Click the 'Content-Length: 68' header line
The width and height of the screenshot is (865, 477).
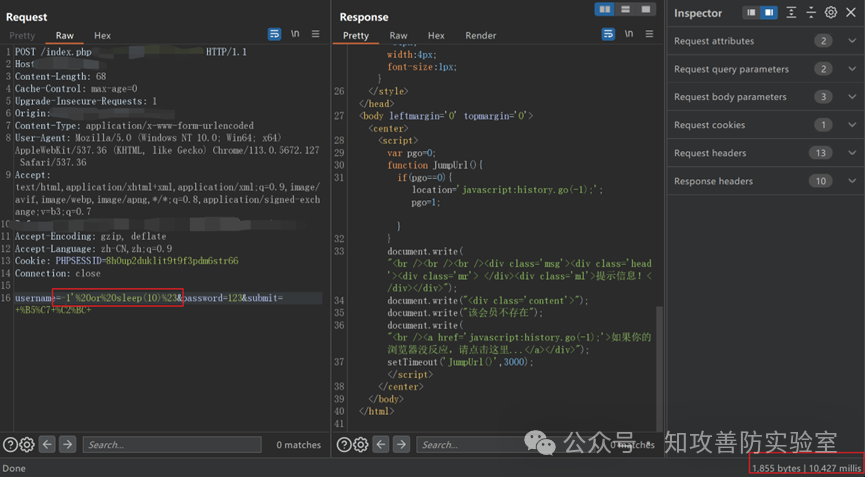(x=61, y=76)
